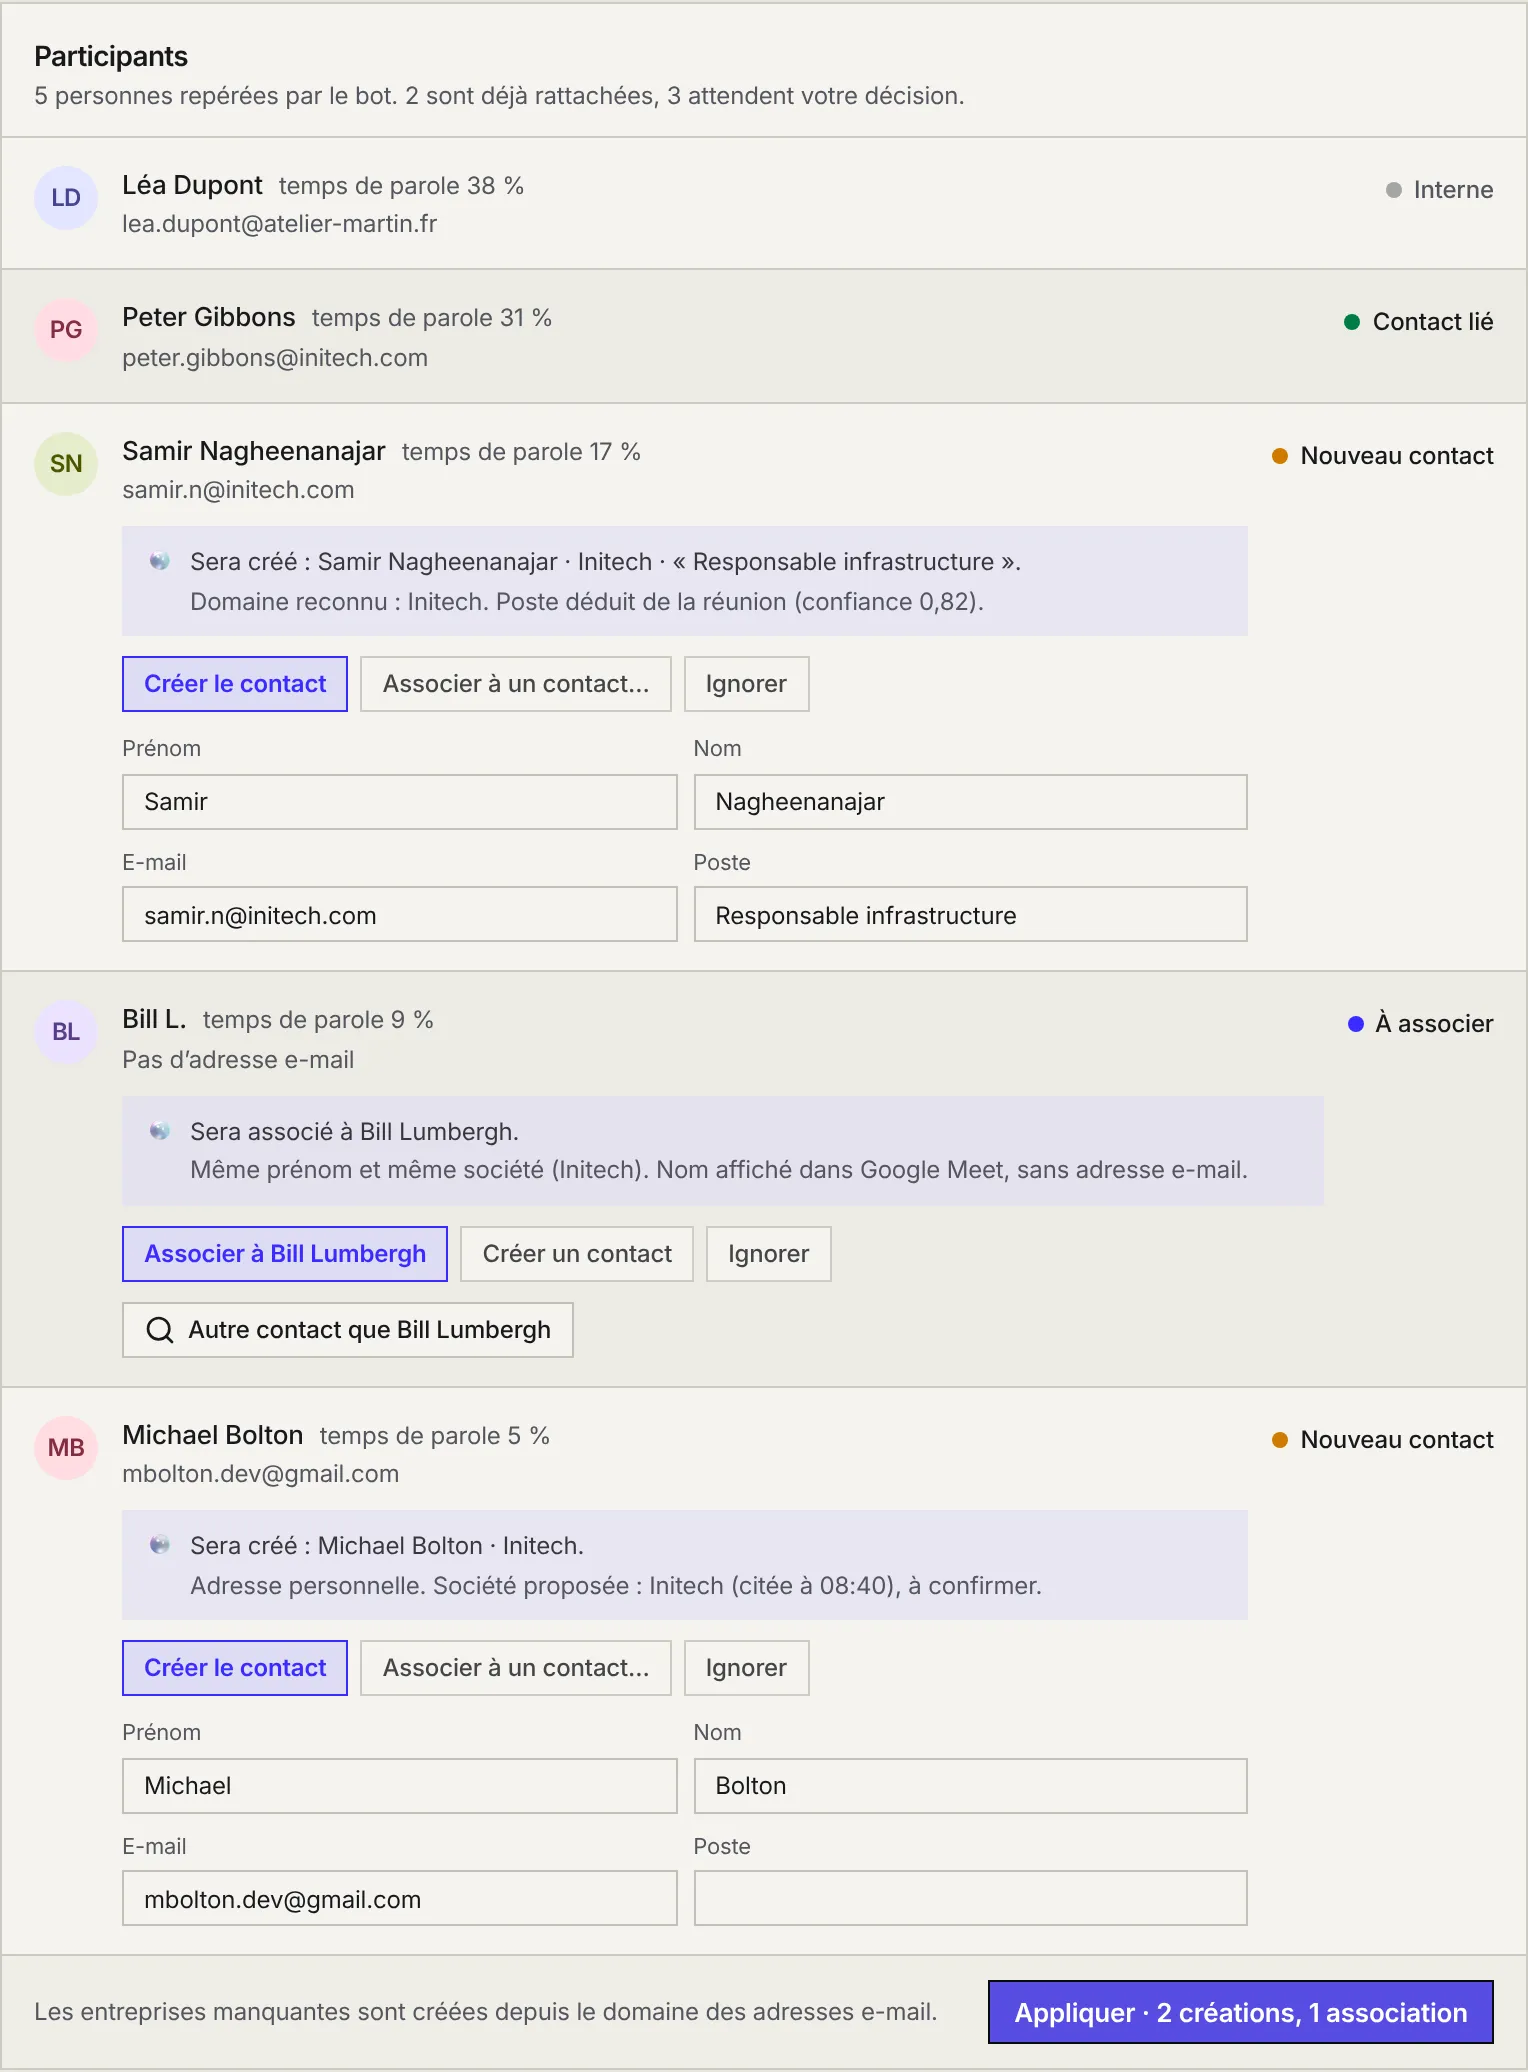Edit the Nom field containing Bolton

point(971,1786)
